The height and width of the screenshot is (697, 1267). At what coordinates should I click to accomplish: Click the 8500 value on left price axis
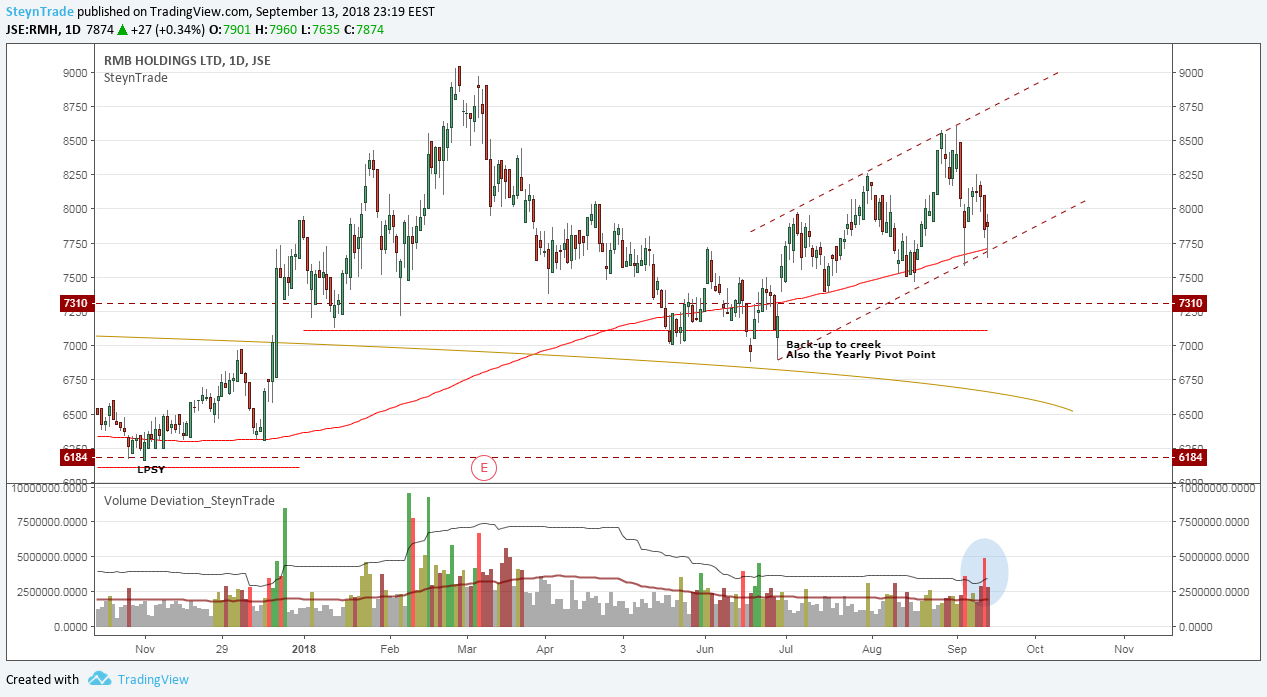[x=77, y=141]
